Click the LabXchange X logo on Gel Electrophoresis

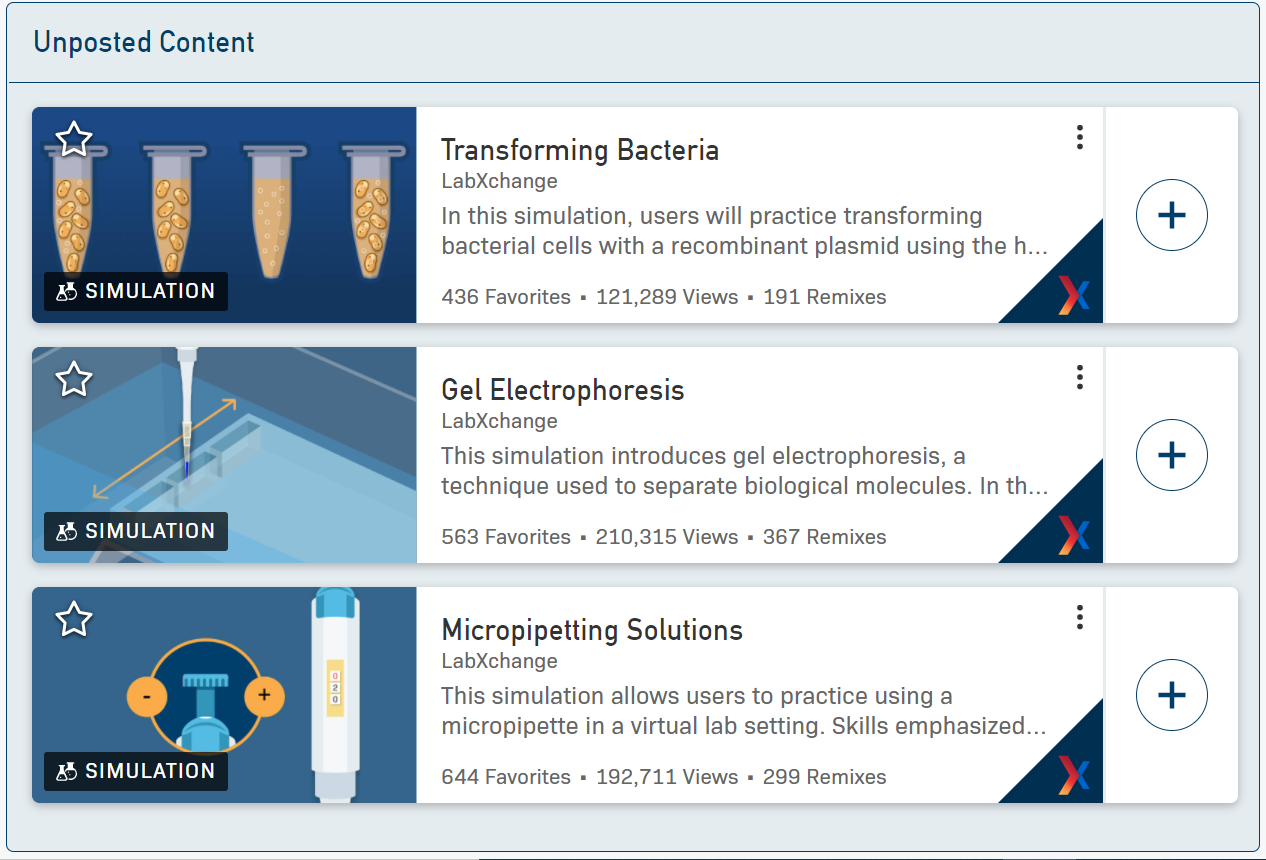pyautogui.click(x=1074, y=536)
